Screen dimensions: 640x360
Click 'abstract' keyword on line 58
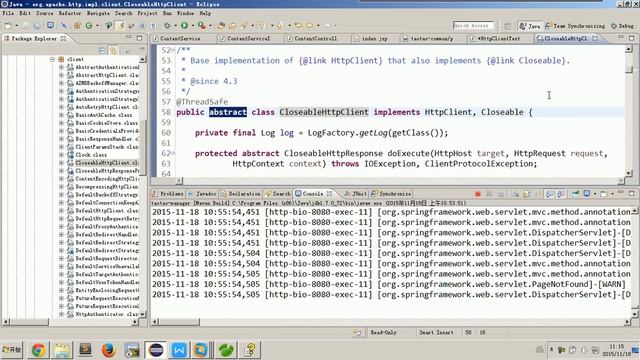[x=228, y=112]
